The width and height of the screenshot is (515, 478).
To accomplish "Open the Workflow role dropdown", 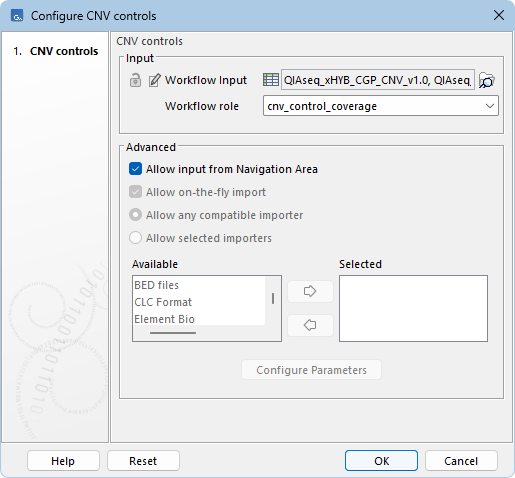I will [381, 106].
